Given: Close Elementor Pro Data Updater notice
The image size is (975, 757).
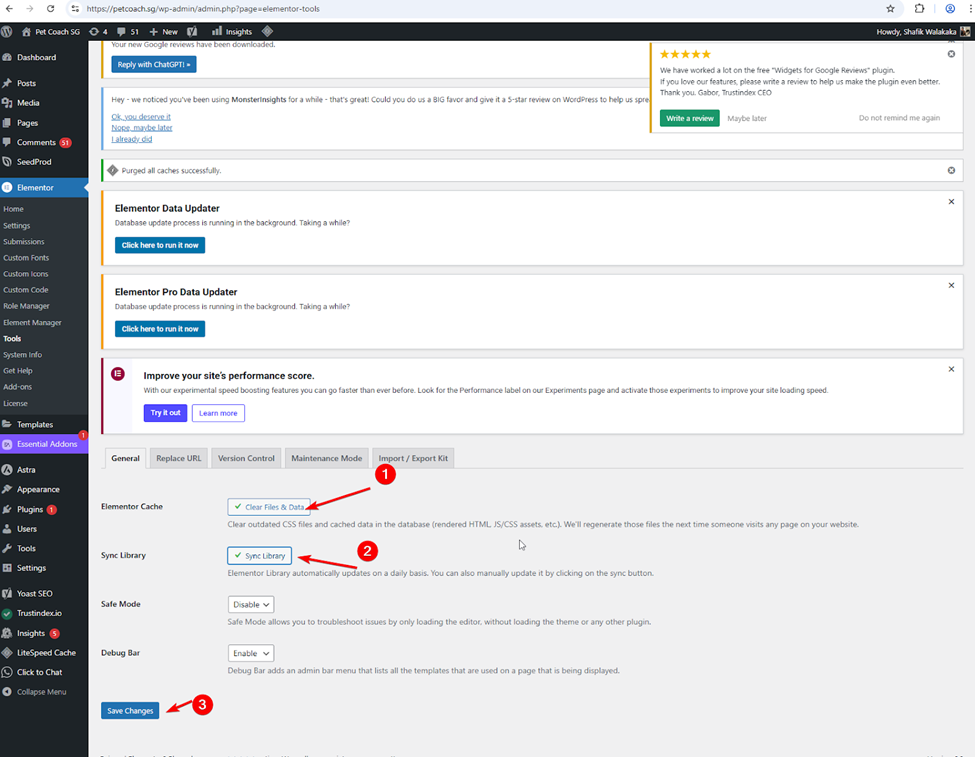Looking at the screenshot, I should tap(951, 286).
